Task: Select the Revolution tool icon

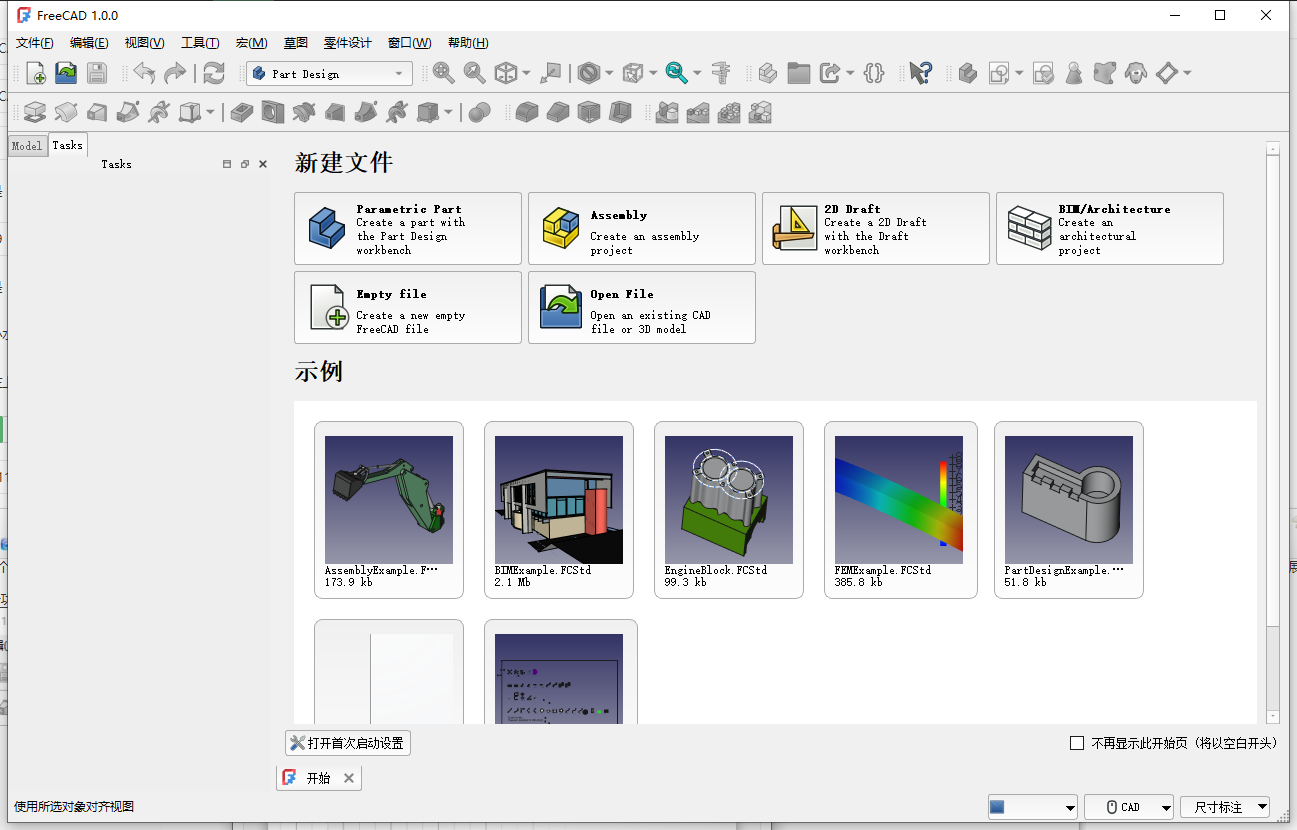Action: click(66, 112)
